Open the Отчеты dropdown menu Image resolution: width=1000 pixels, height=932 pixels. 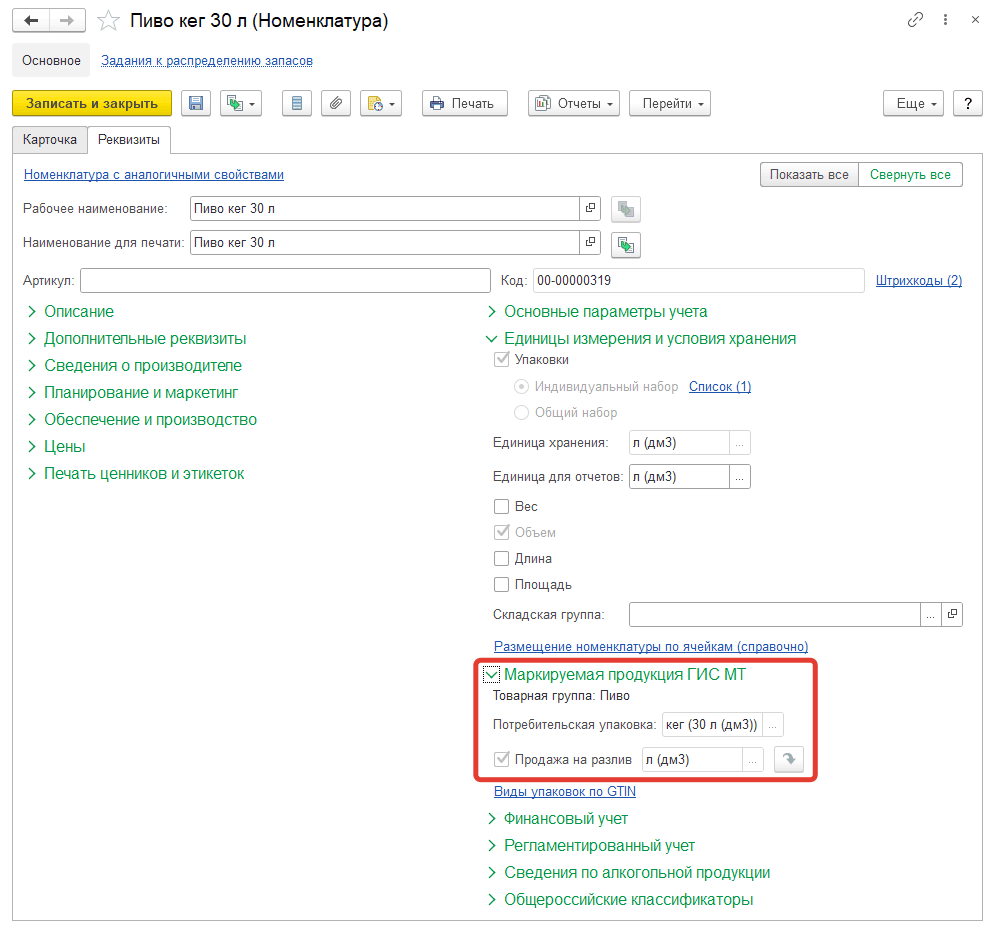point(573,104)
